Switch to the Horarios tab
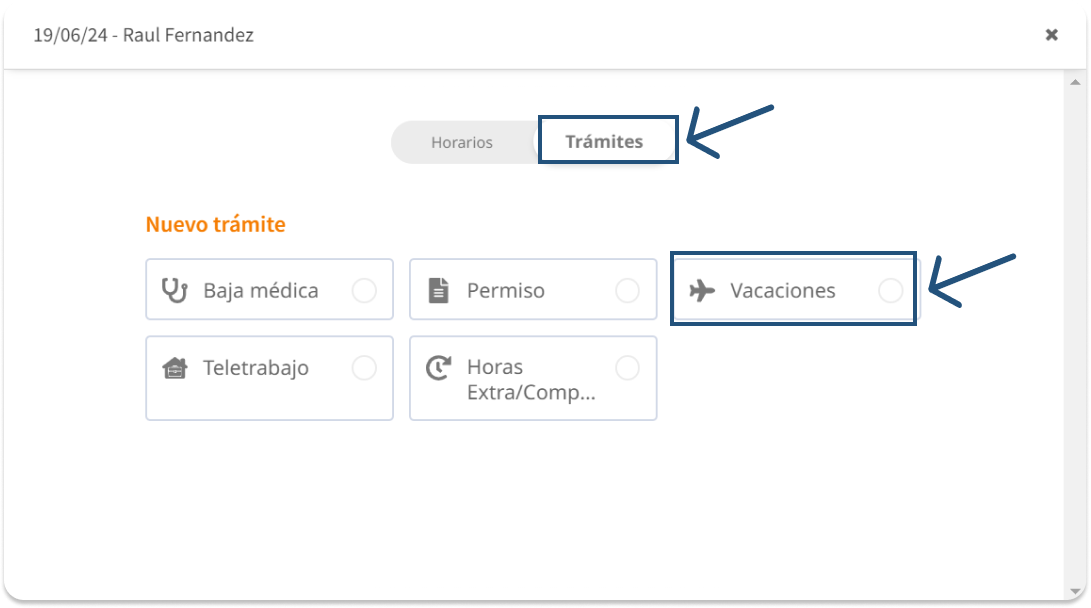The width and height of the screenshot is (1091, 608). click(462, 142)
